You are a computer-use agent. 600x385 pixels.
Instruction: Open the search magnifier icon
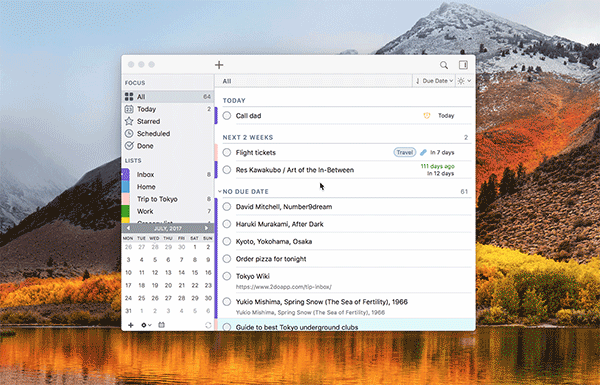[443, 65]
